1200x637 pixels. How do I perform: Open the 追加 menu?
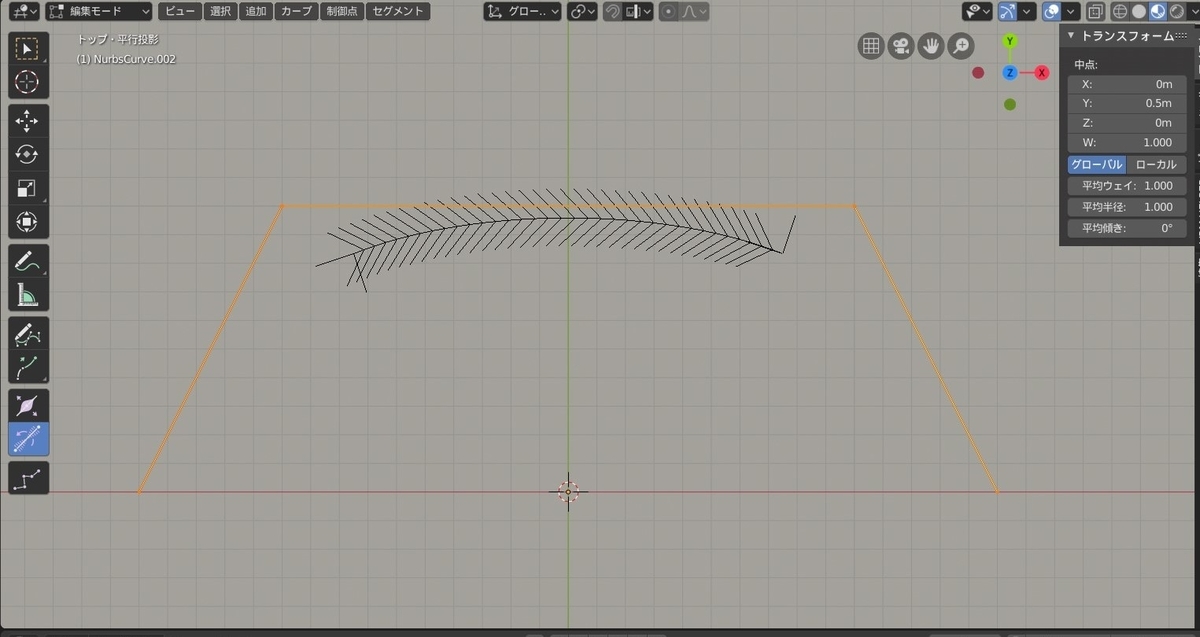256,12
